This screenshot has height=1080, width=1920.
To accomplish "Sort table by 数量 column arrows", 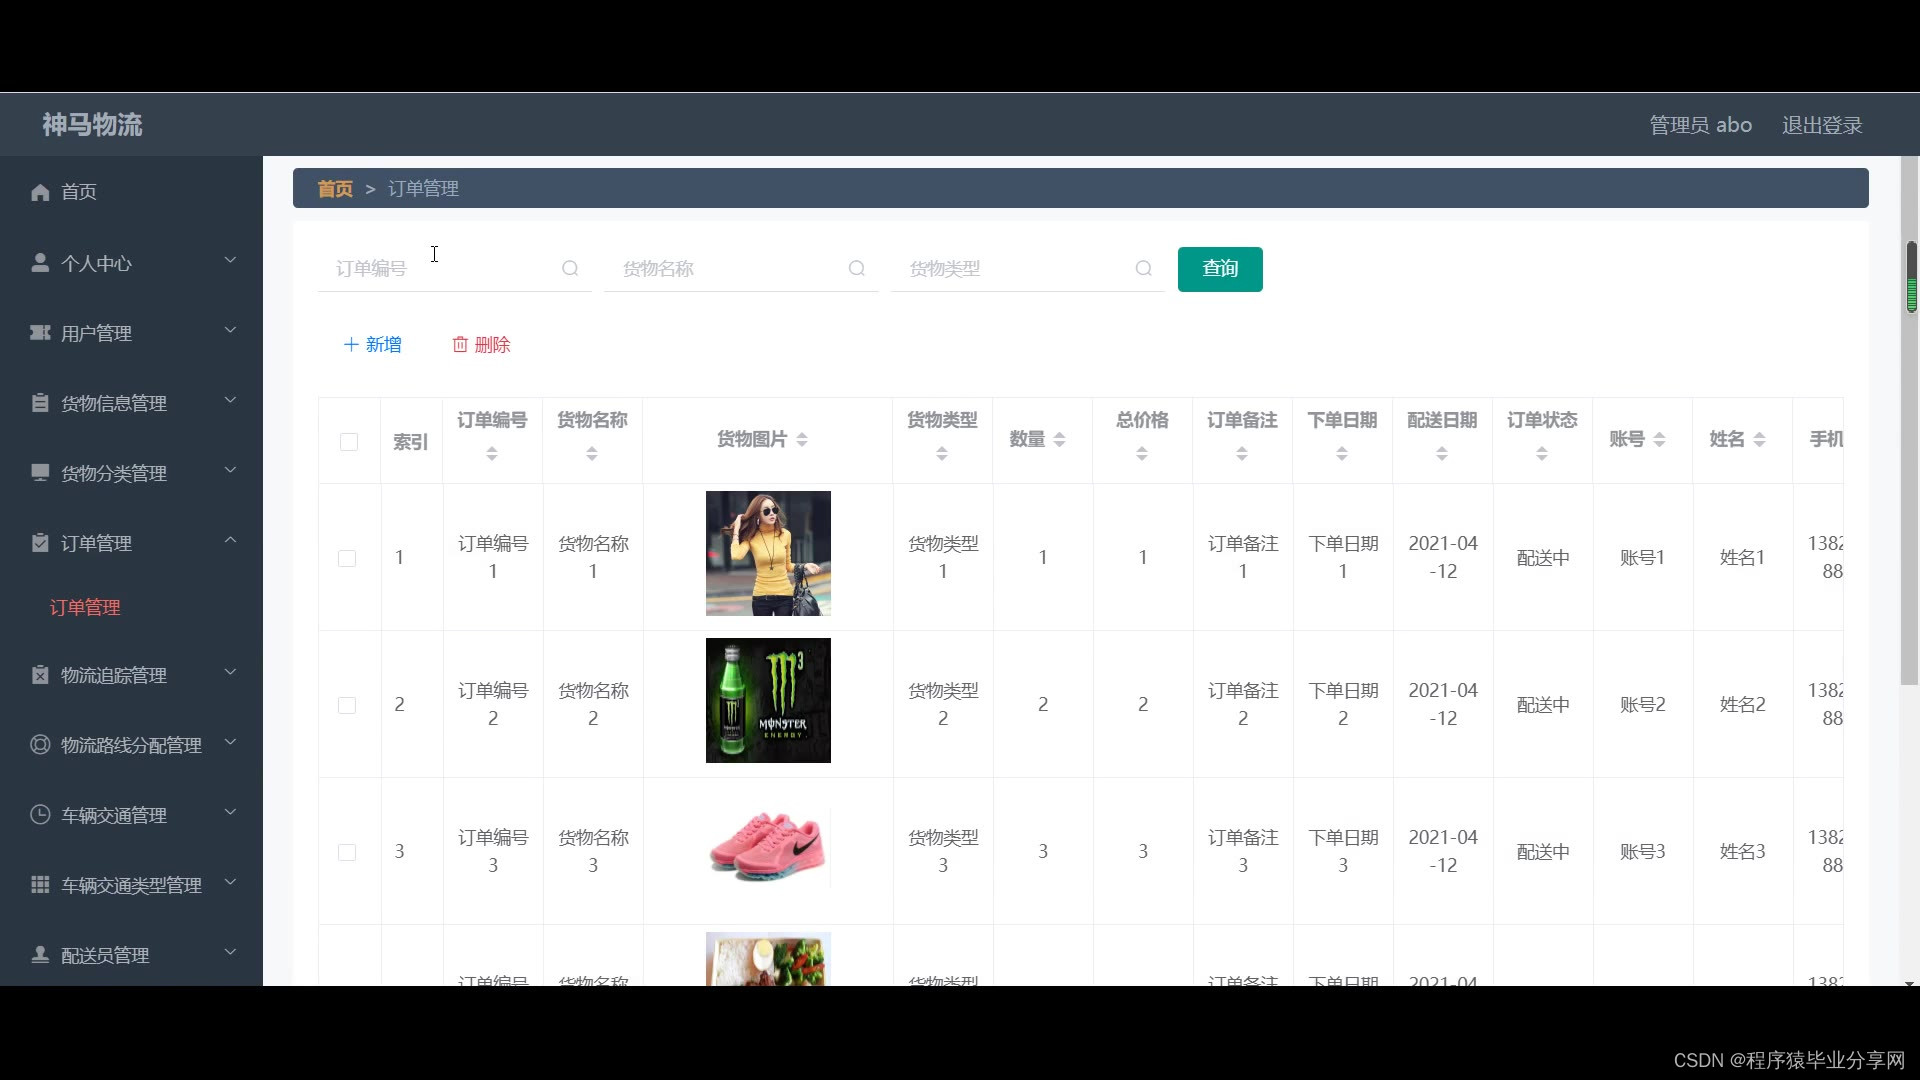I will [1059, 440].
